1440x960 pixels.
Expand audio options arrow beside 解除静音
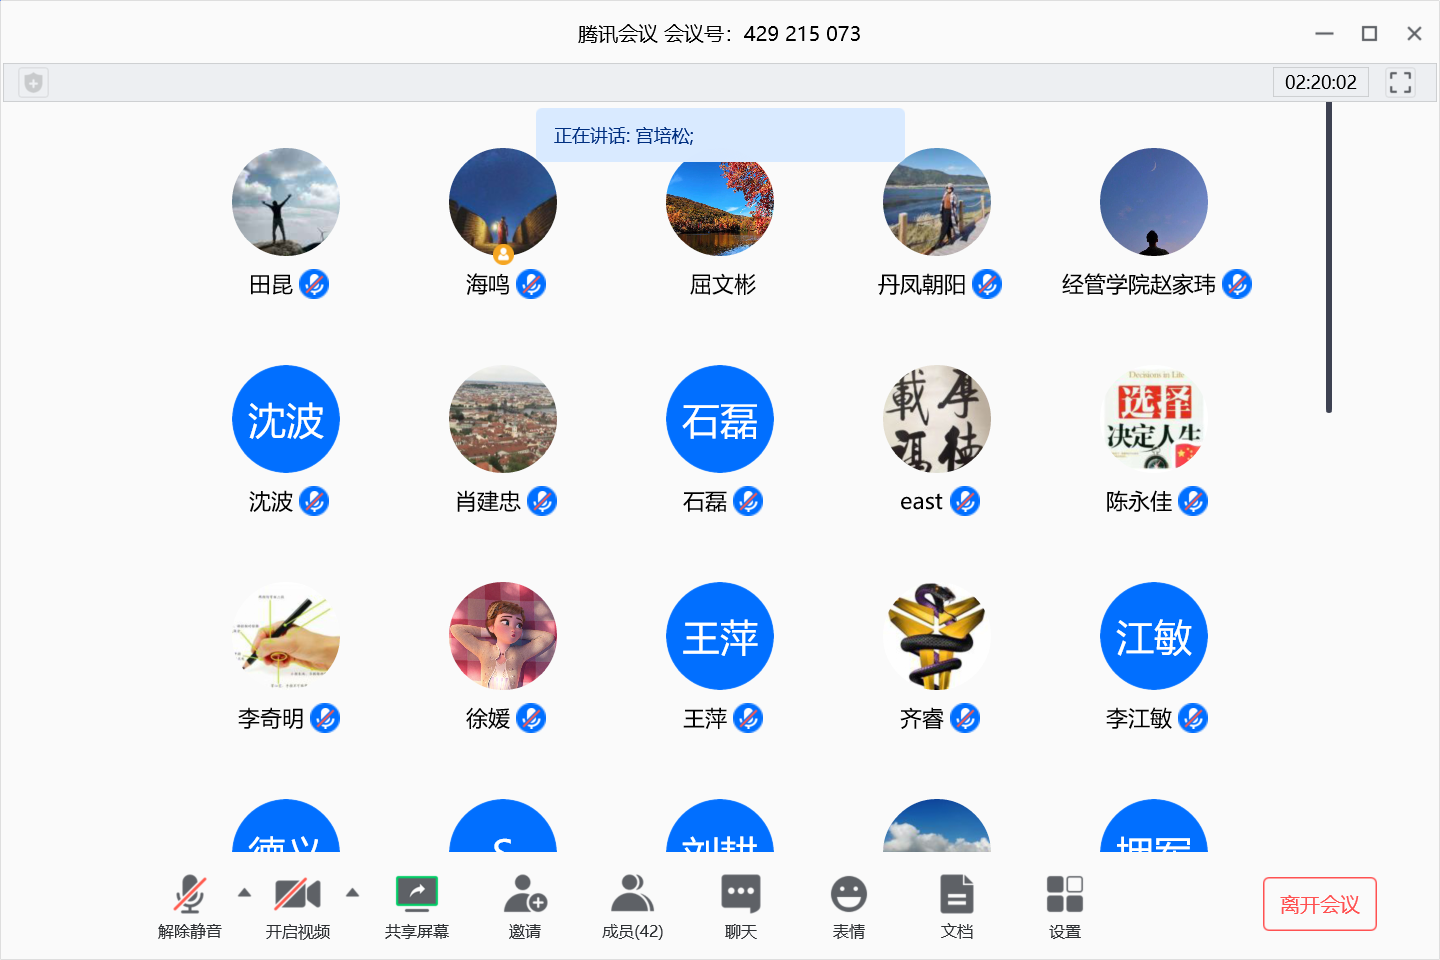tap(244, 893)
